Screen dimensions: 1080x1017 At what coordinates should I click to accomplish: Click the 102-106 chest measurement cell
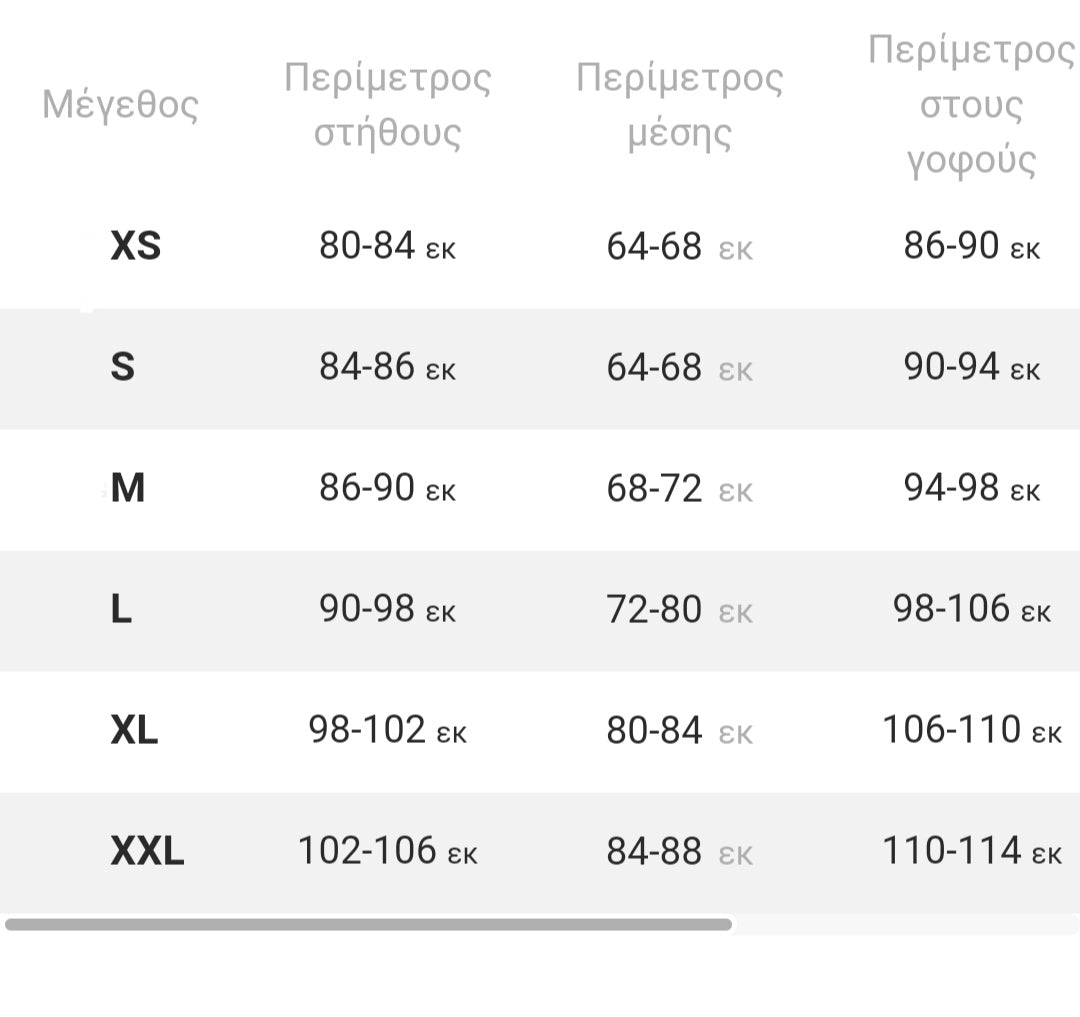tap(387, 852)
